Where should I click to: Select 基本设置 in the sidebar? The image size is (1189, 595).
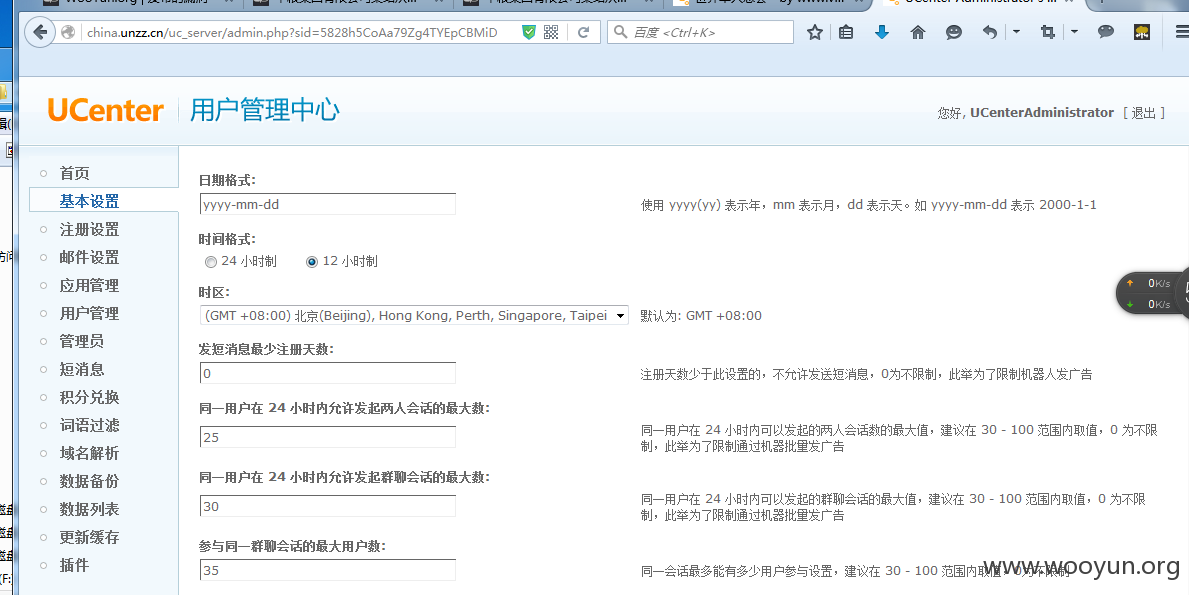click(x=89, y=202)
